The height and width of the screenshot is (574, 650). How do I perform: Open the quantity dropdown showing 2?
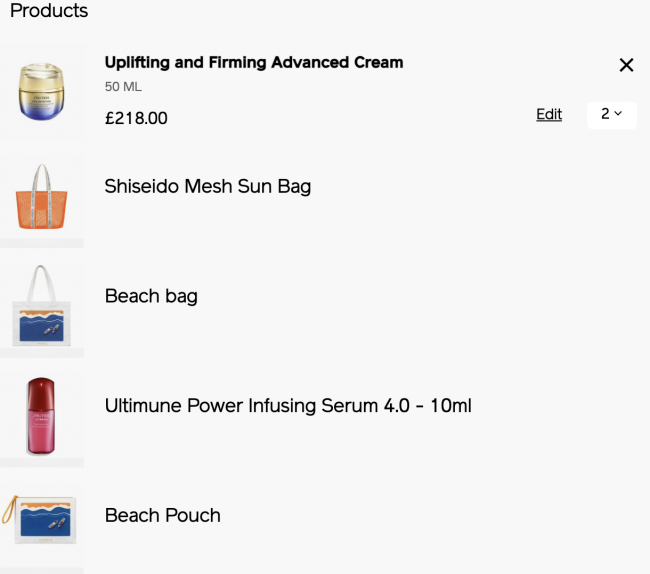(612, 115)
